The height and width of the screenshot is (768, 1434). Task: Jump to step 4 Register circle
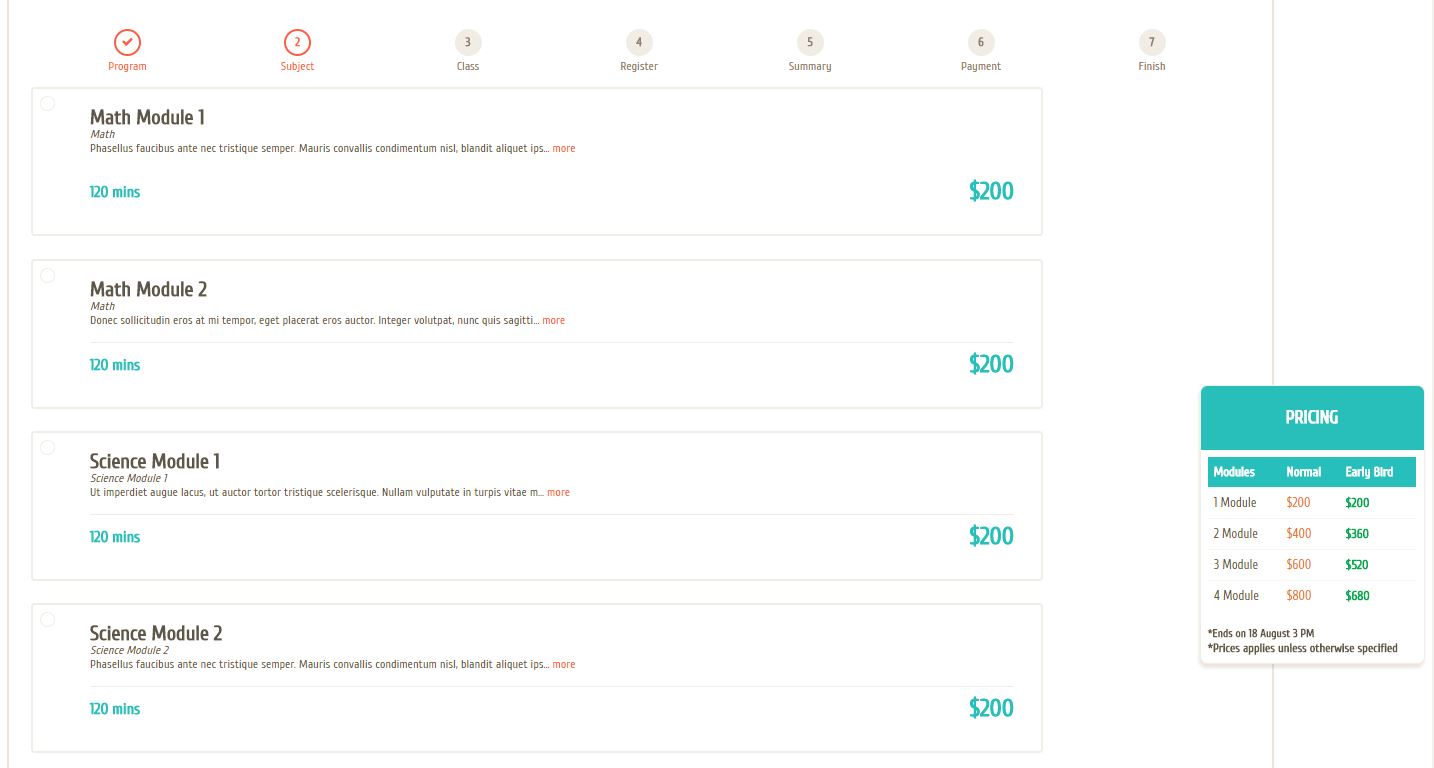639,42
